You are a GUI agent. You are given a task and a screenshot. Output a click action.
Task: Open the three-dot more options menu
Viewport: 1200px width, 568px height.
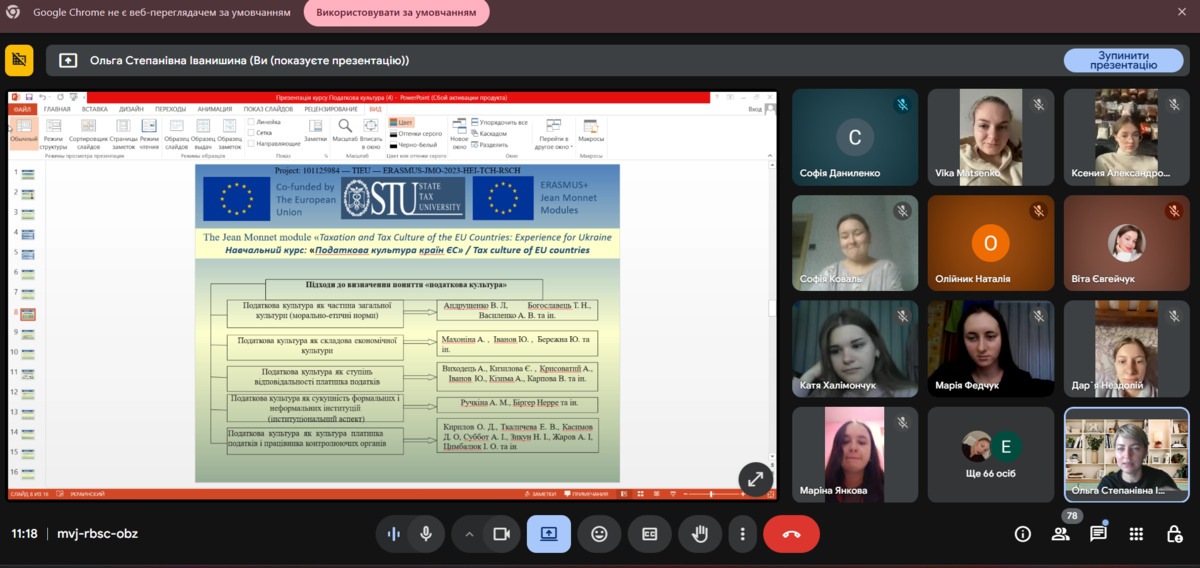tap(741, 534)
